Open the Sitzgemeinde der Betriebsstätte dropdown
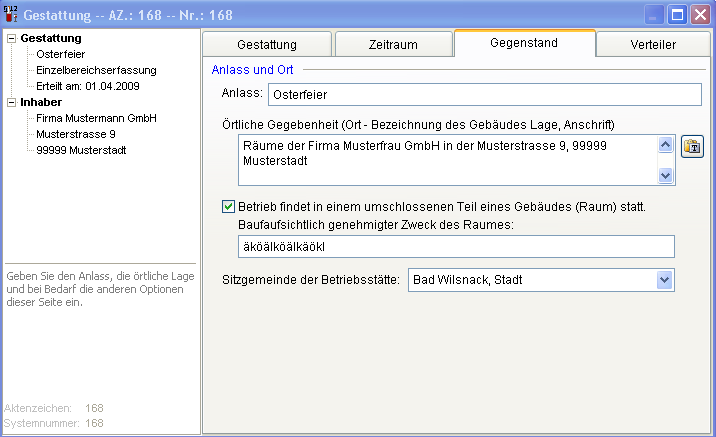The image size is (716, 437). point(665,280)
